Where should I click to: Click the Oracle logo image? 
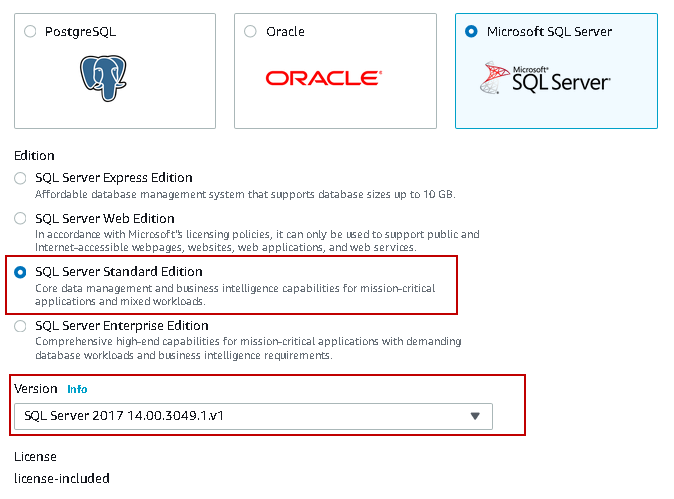click(322, 78)
